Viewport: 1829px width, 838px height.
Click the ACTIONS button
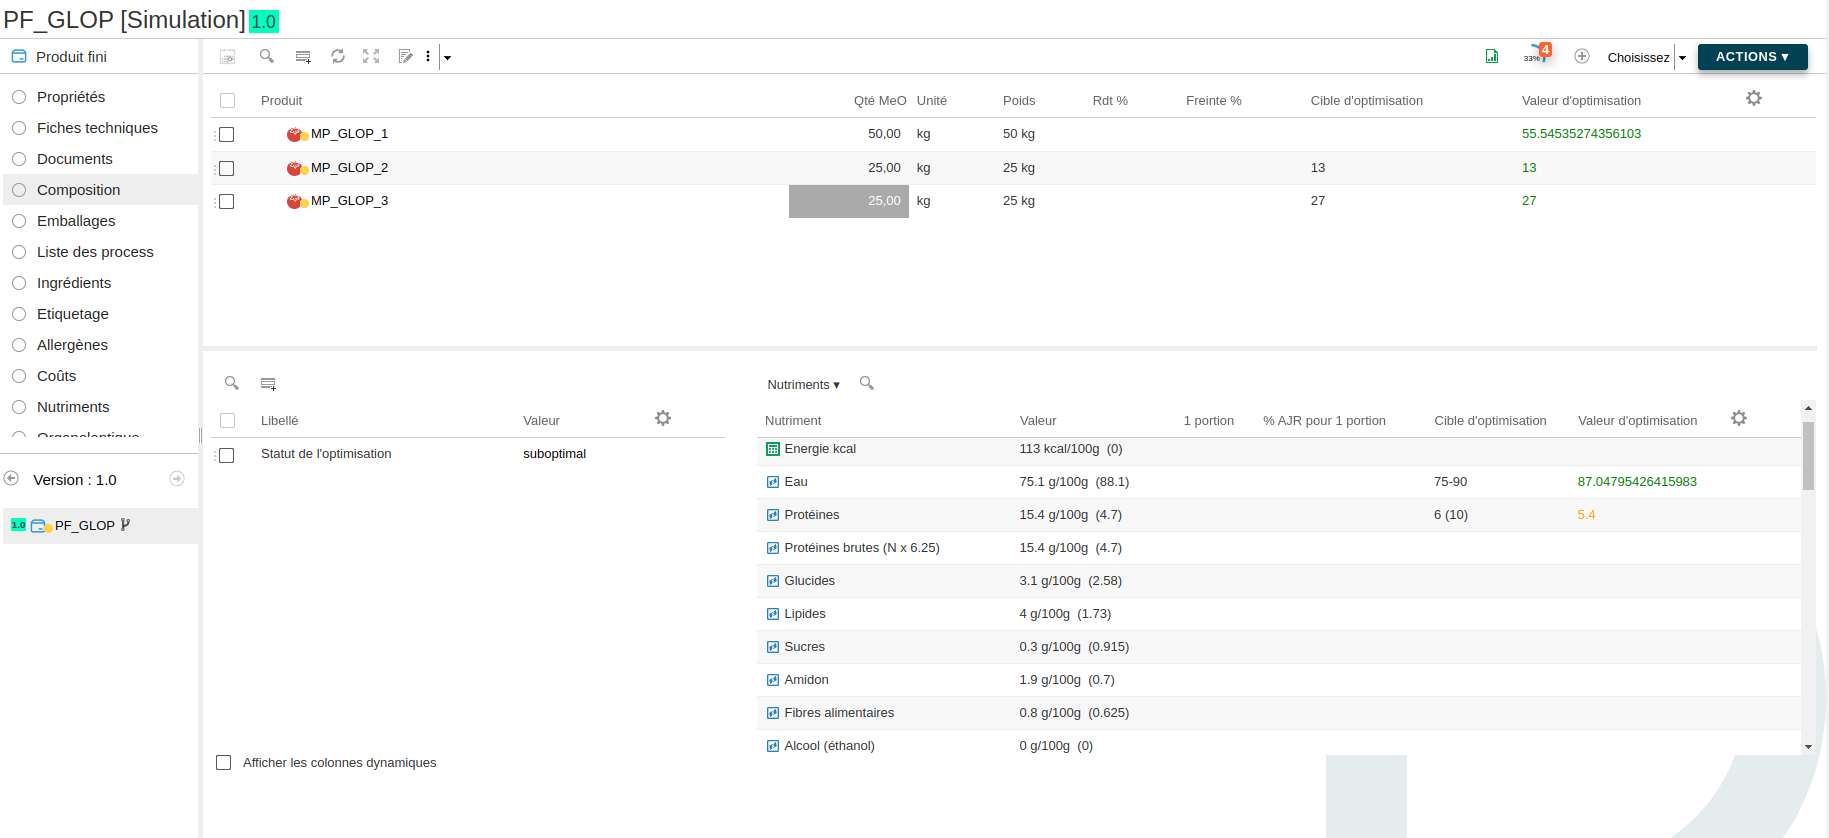(x=1752, y=57)
